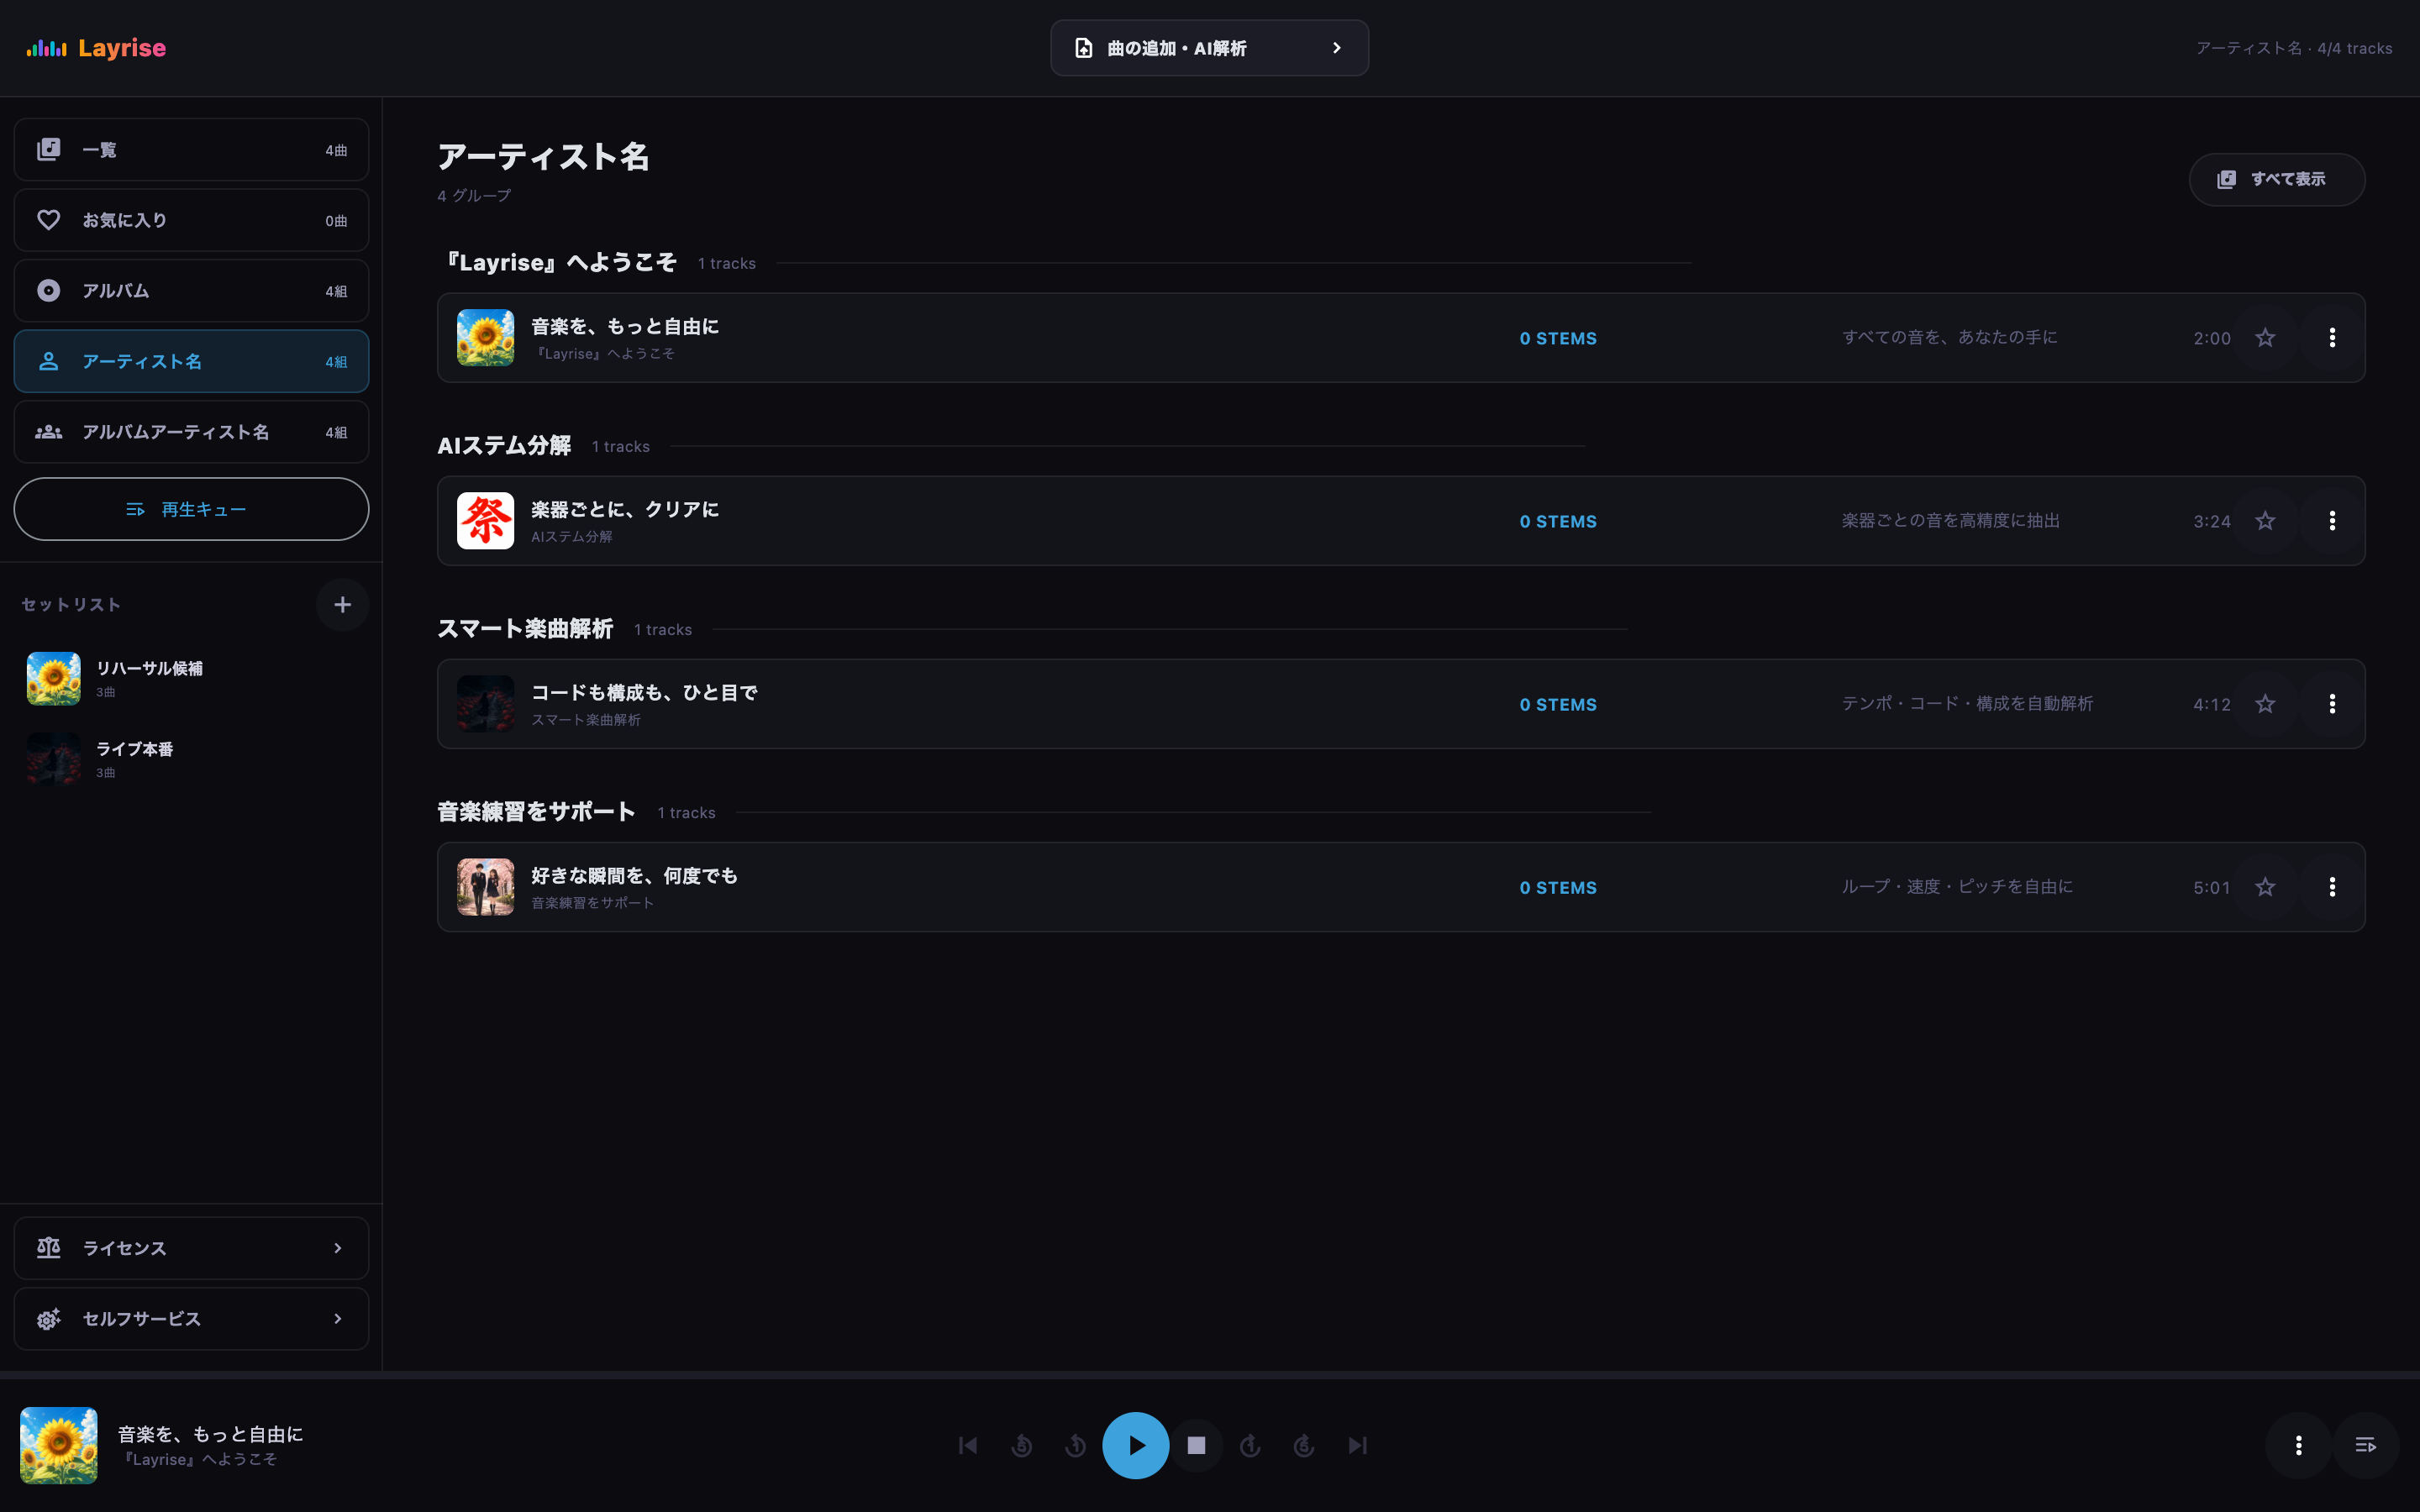Viewport: 2420px width, 1512px height.
Task: Skip to next track in player
Action: [x=1358, y=1446]
